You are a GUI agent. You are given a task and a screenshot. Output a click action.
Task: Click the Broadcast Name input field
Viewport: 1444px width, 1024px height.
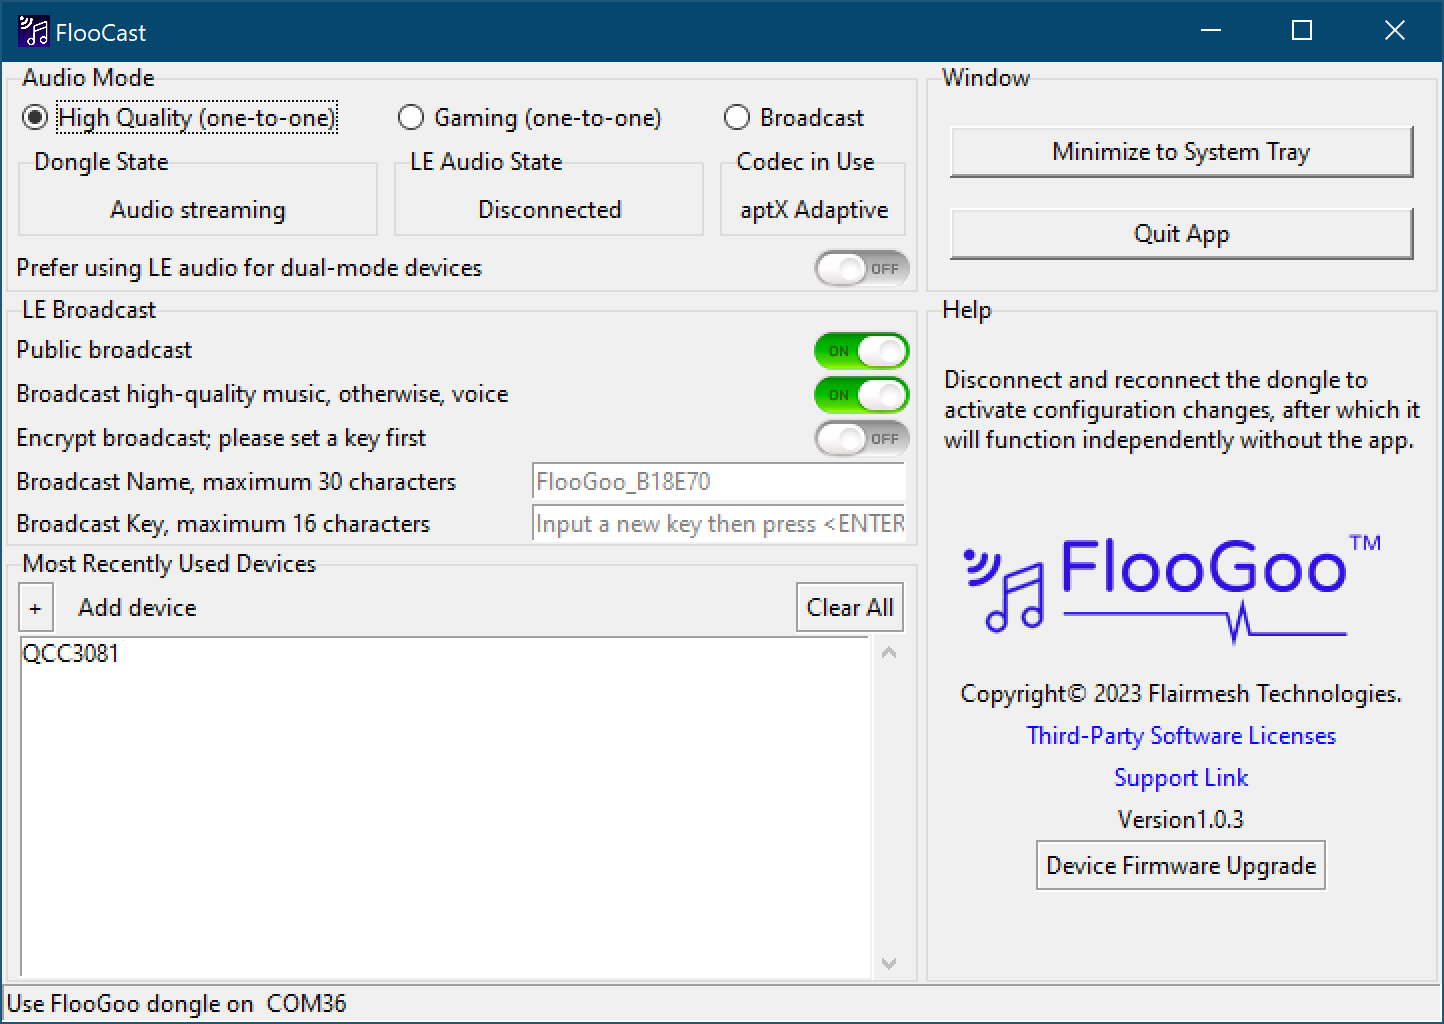[x=719, y=482]
